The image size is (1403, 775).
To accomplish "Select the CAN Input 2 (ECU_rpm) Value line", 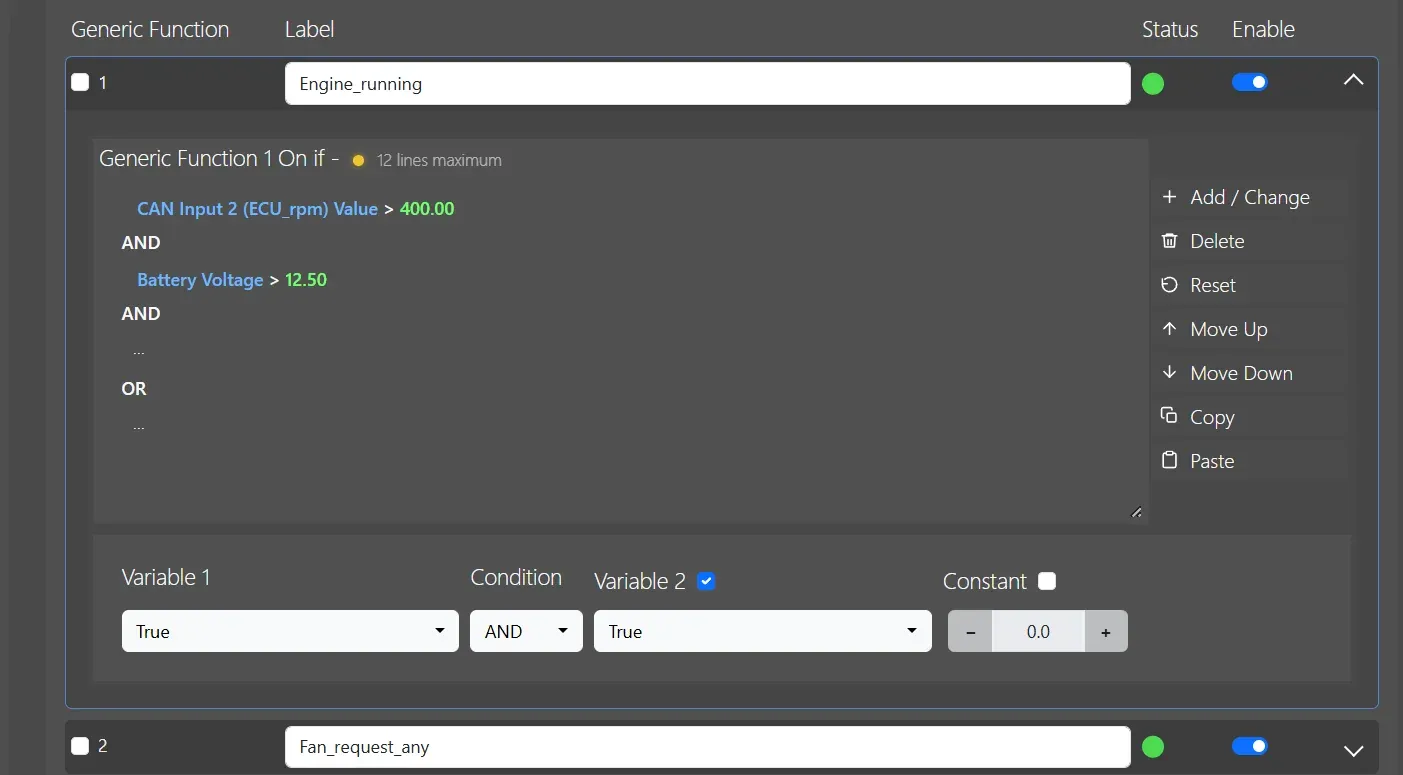I will pyautogui.click(x=296, y=209).
